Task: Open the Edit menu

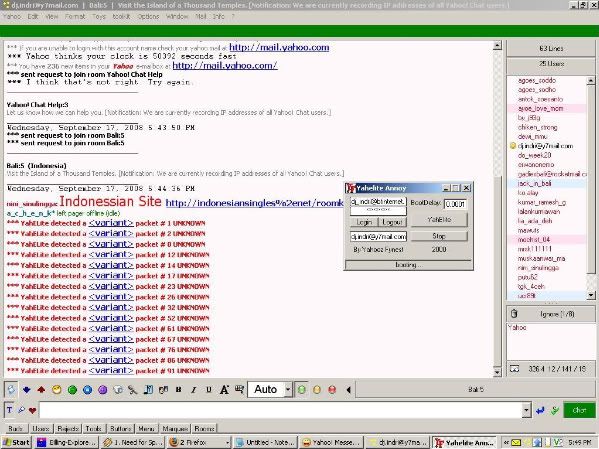Action: point(33,16)
